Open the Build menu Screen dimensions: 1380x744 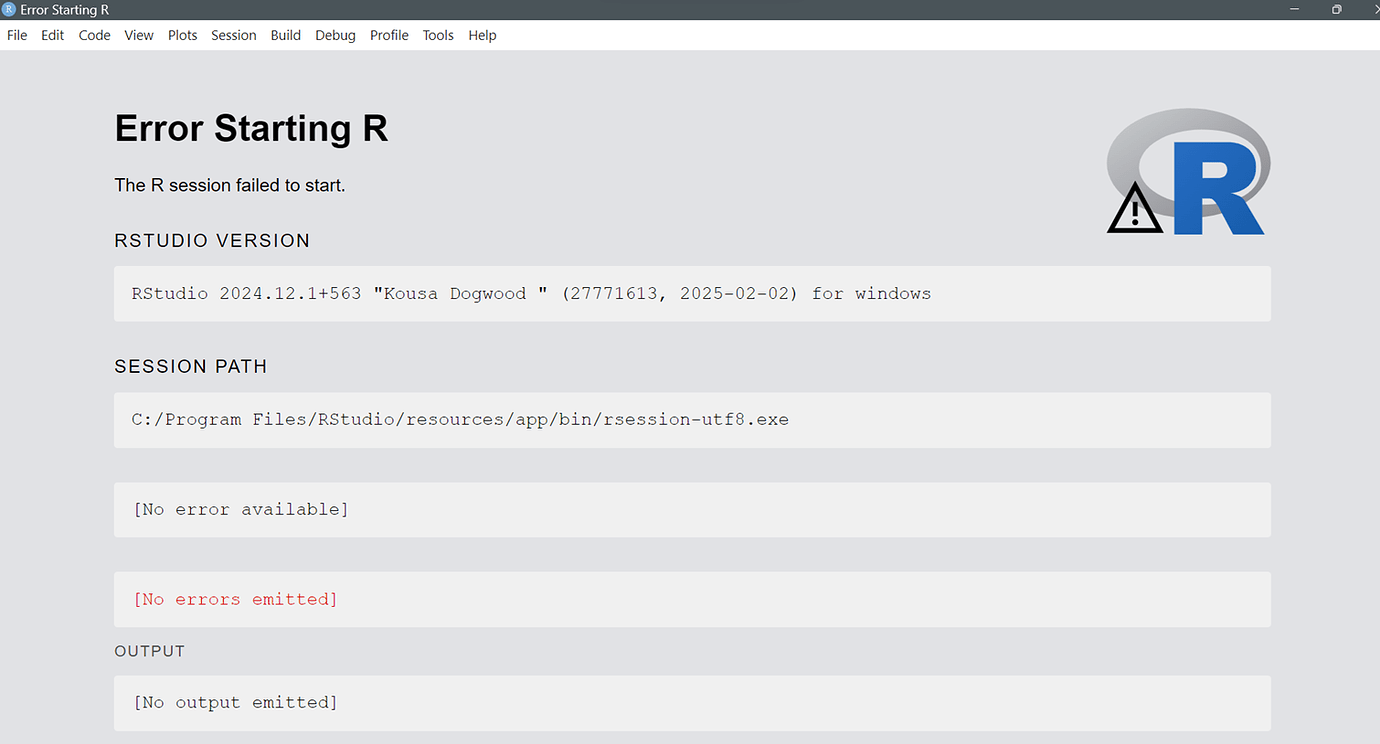tap(286, 35)
